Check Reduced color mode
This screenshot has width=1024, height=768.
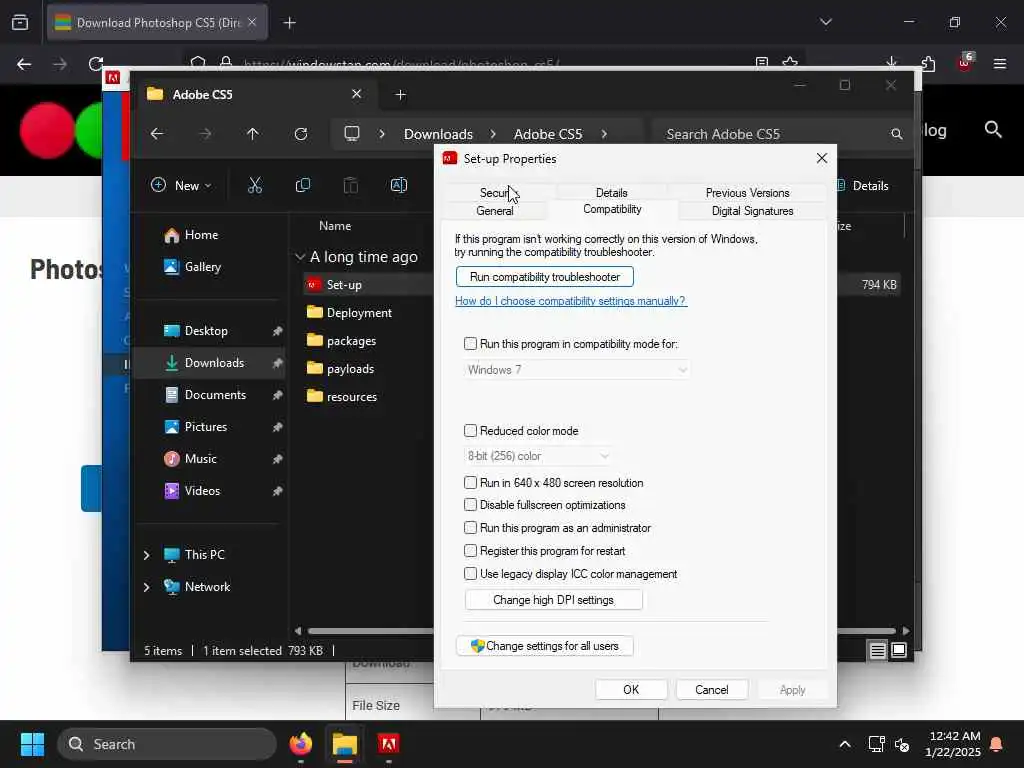[470, 430]
